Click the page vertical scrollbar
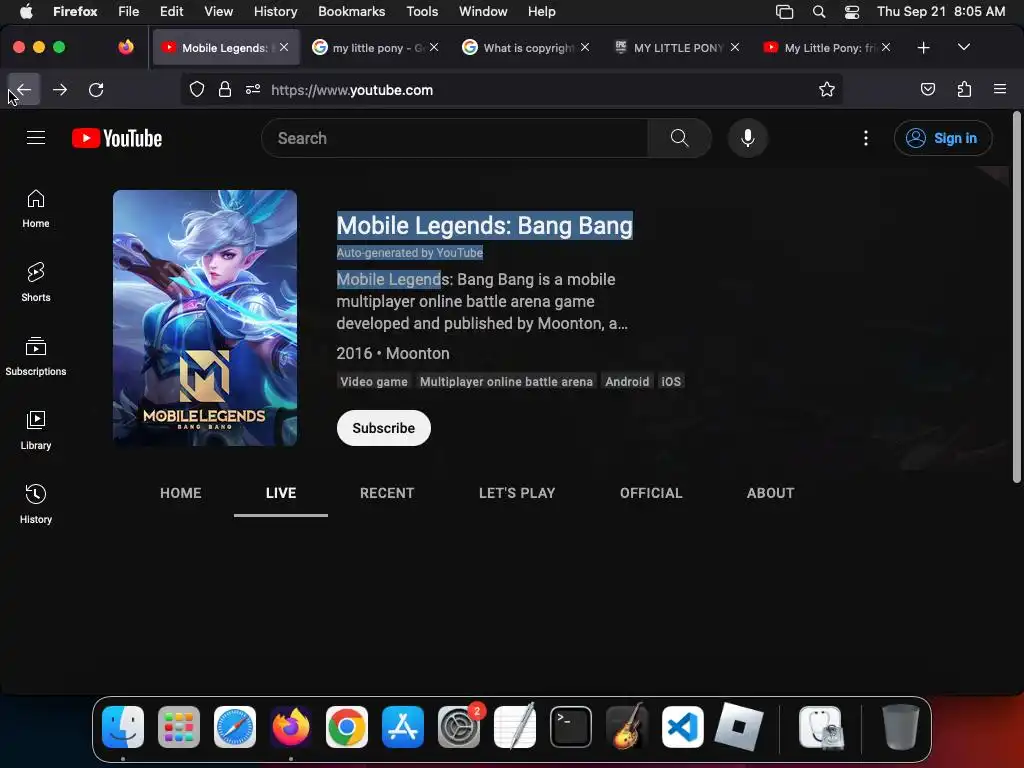Viewport: 1024px width, 768px height. coord(1016,297)
